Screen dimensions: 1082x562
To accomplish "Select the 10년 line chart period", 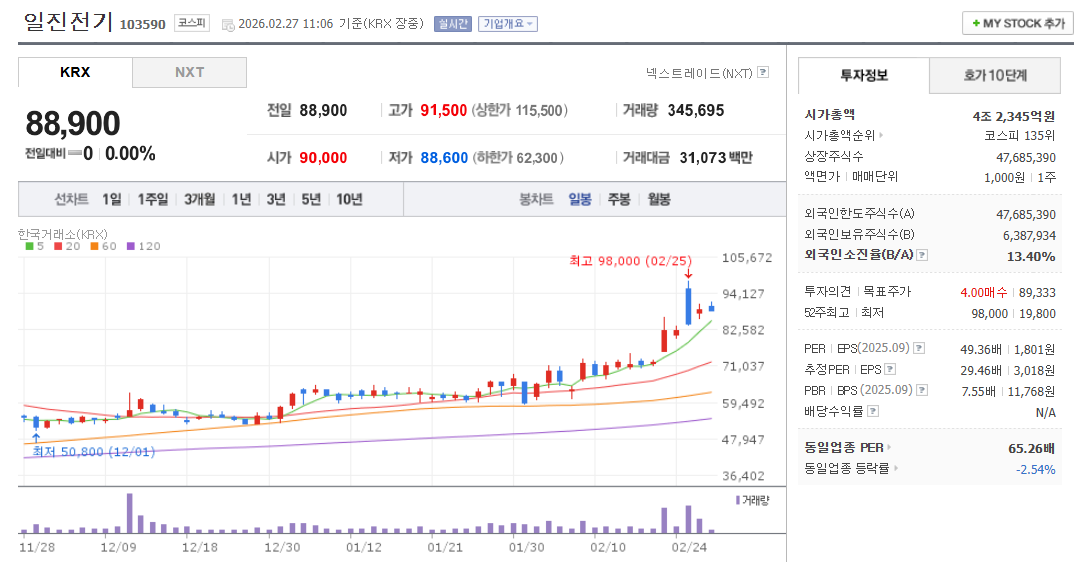I will (349, 200).
